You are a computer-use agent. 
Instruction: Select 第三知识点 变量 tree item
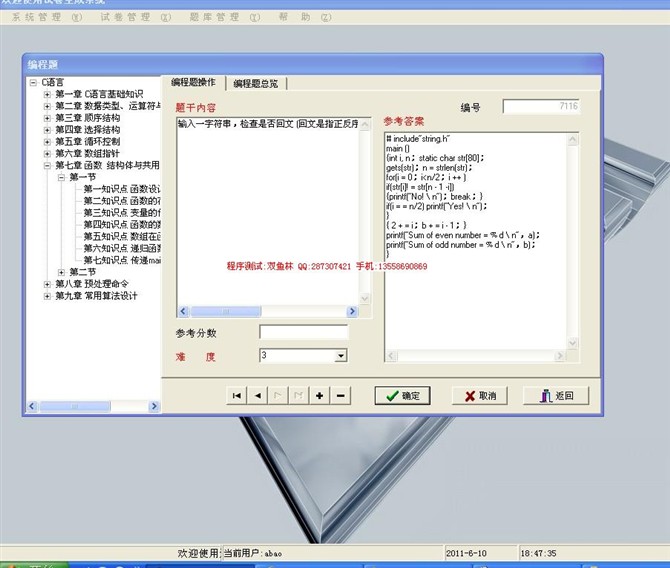click(122, 212)
